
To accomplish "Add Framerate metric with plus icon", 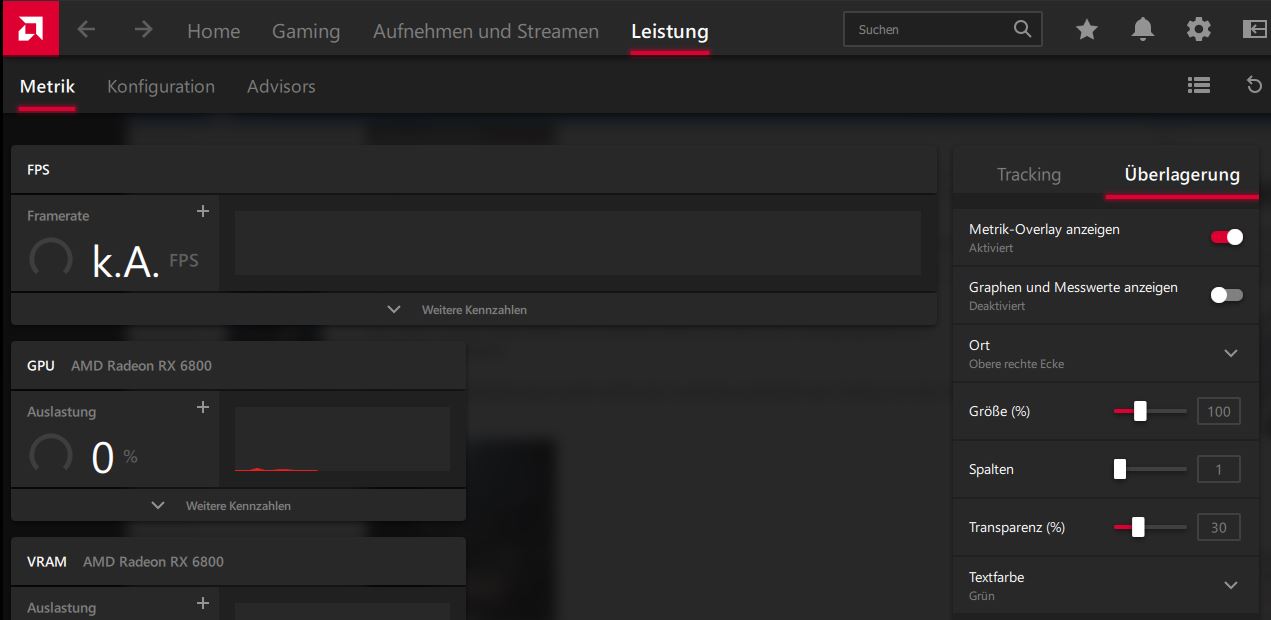I will [x=203, y=211].
